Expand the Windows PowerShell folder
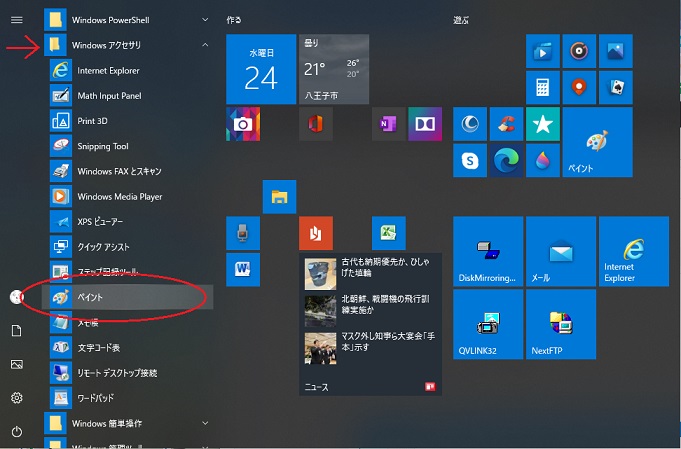 pyautogui.click(x=128, y=20)
